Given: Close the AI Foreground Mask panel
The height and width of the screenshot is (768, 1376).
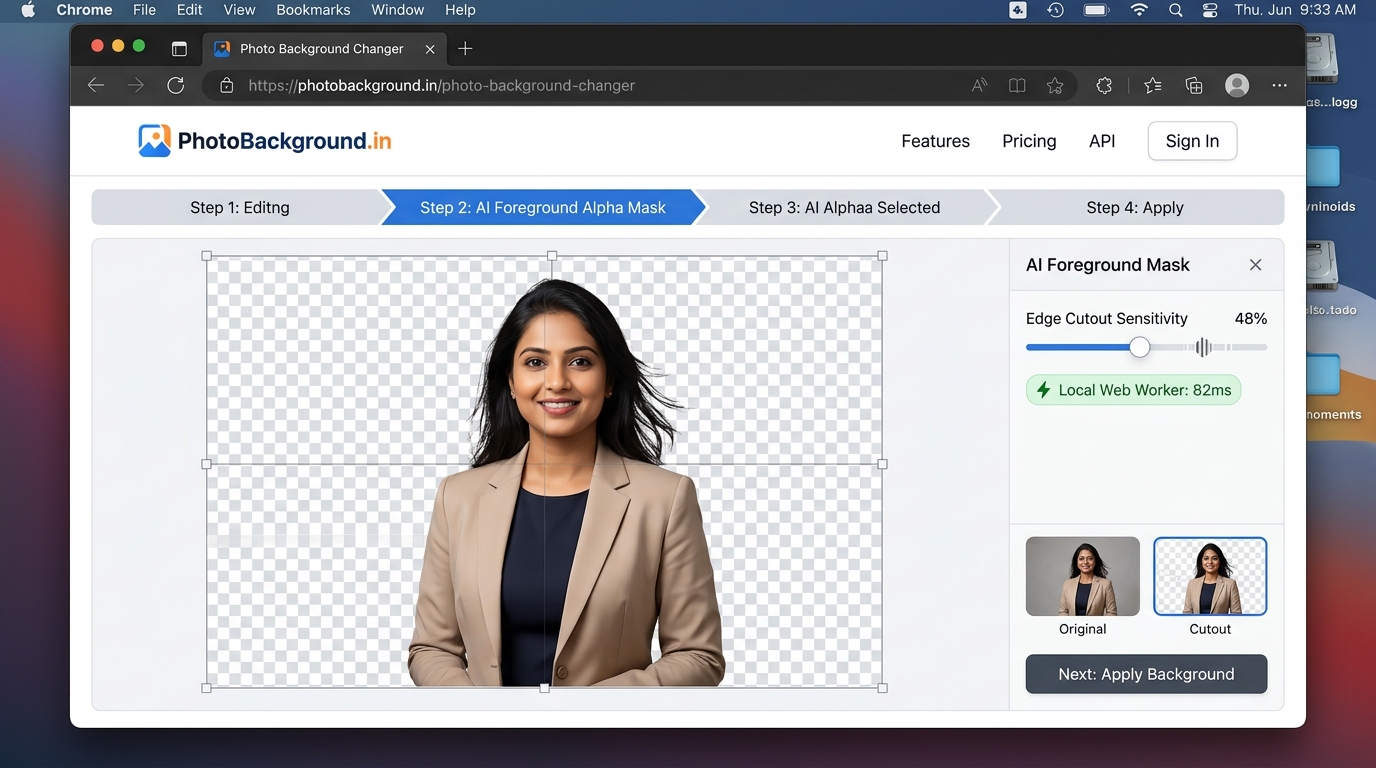Looking at the screenshot, I should click(1255, 265).
